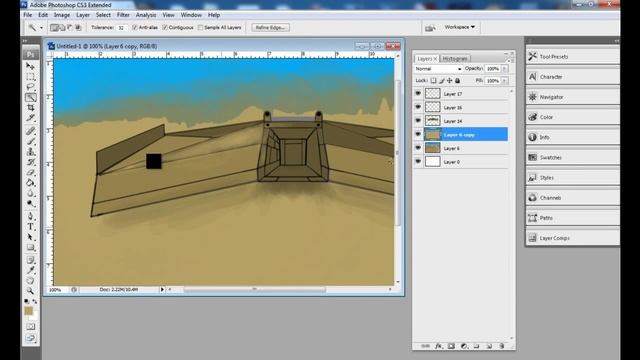The width and height of the screenshot is (640, 360).
Task: Hide Layer 17 with eye icon
Action: (418, 93)
